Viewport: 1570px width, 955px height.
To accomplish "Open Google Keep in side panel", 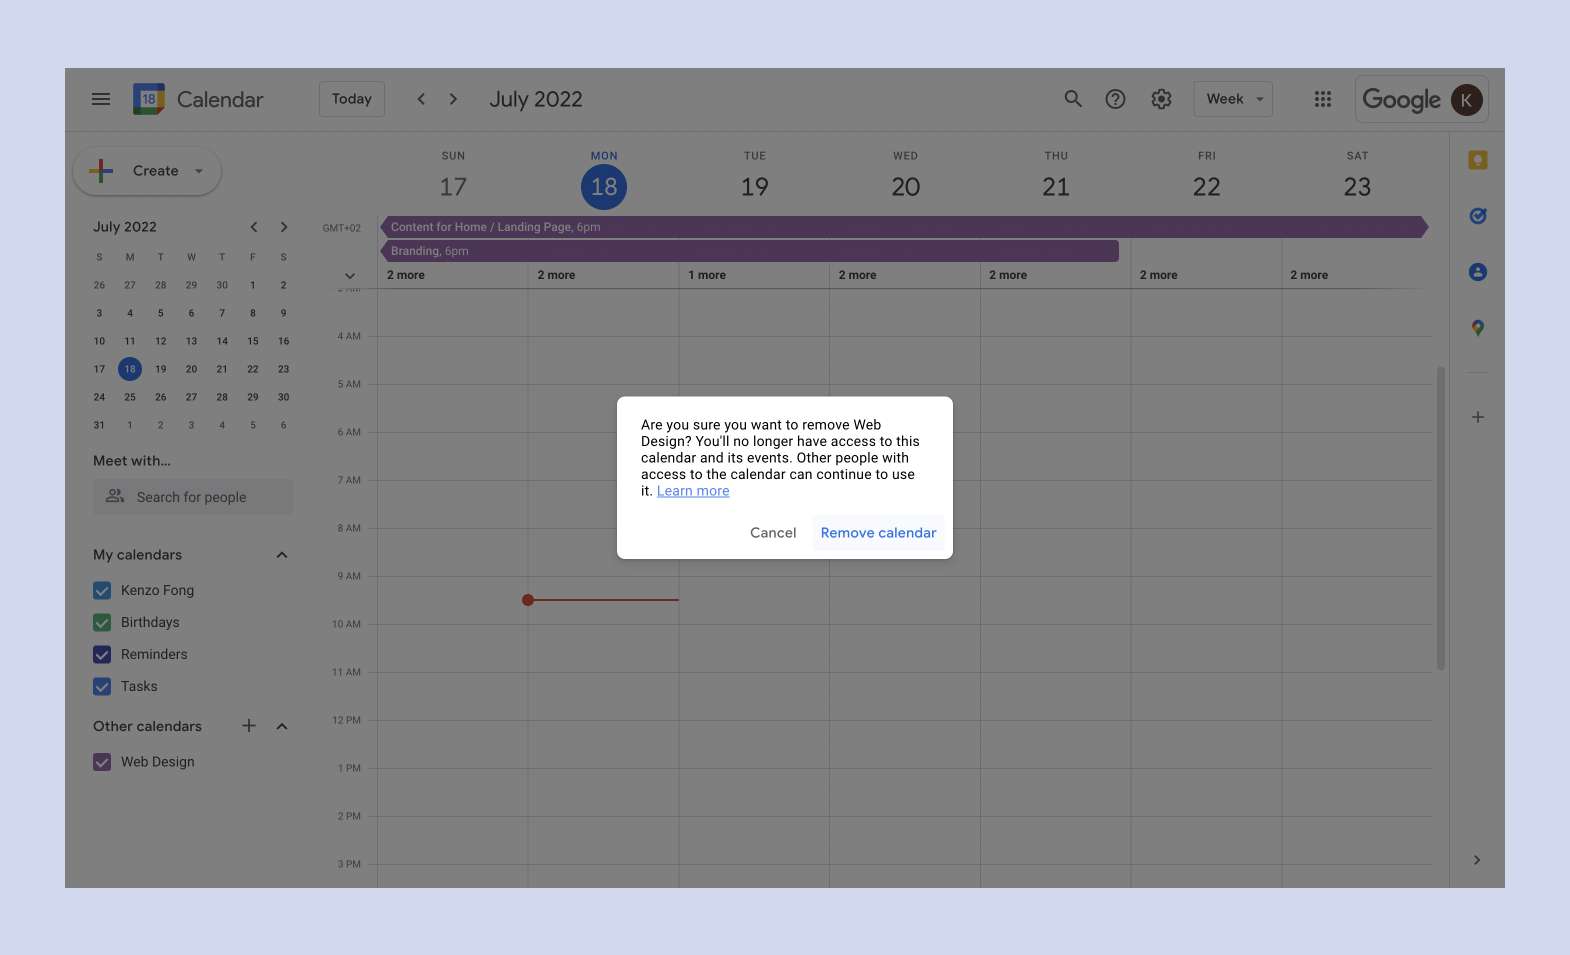I will 1477,160.
